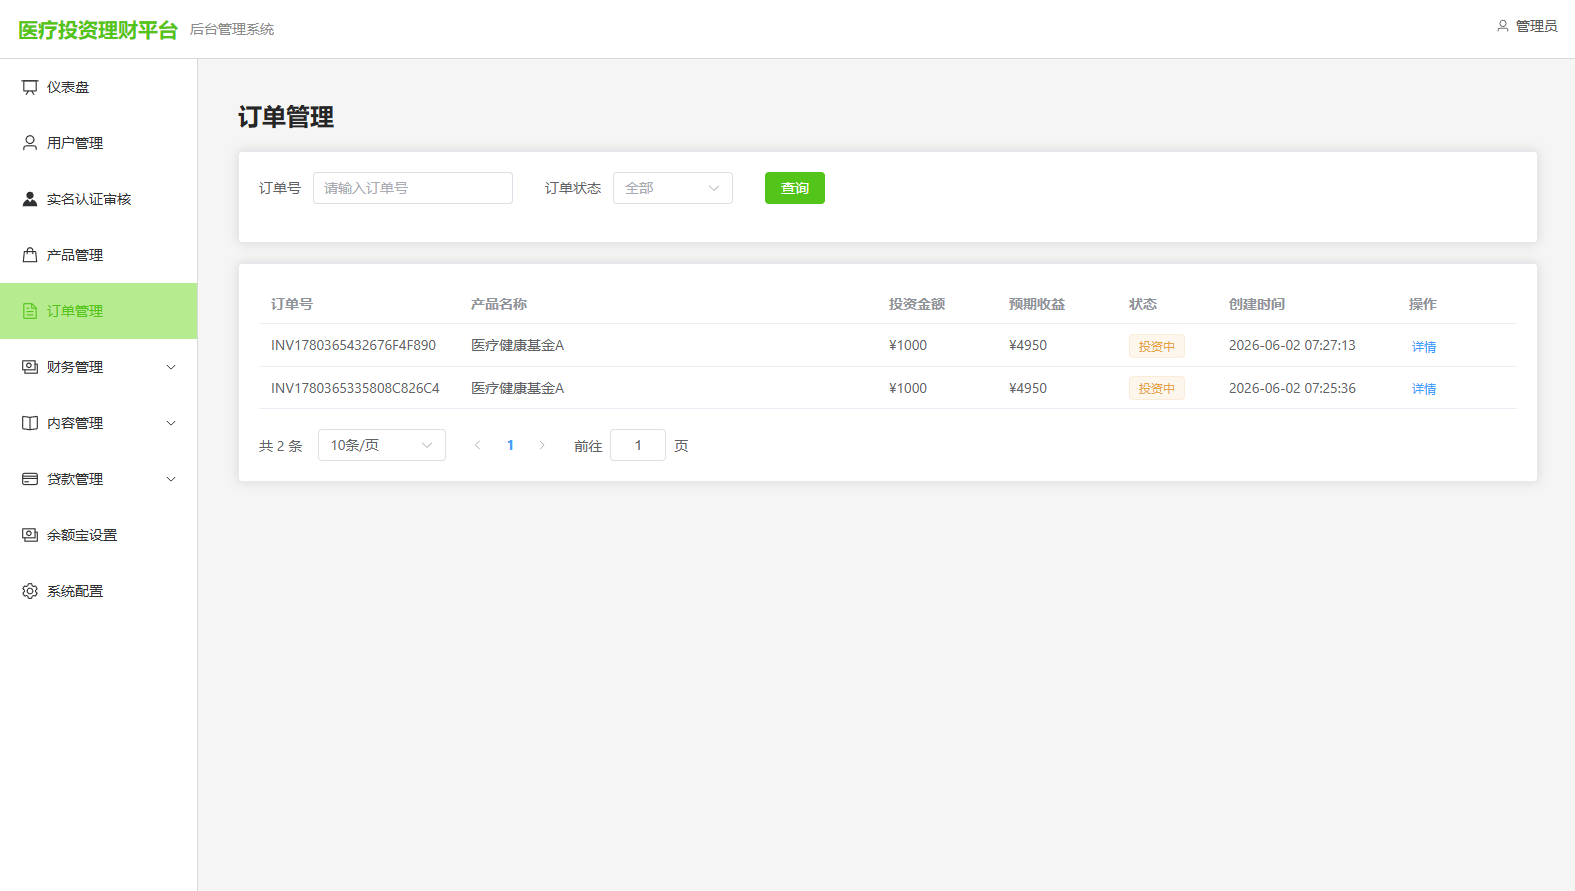This screenshot has width=1575, height=891.
Task: Open 详情 for order INV1780365335808C826C4
Action: pos(1424,389)
